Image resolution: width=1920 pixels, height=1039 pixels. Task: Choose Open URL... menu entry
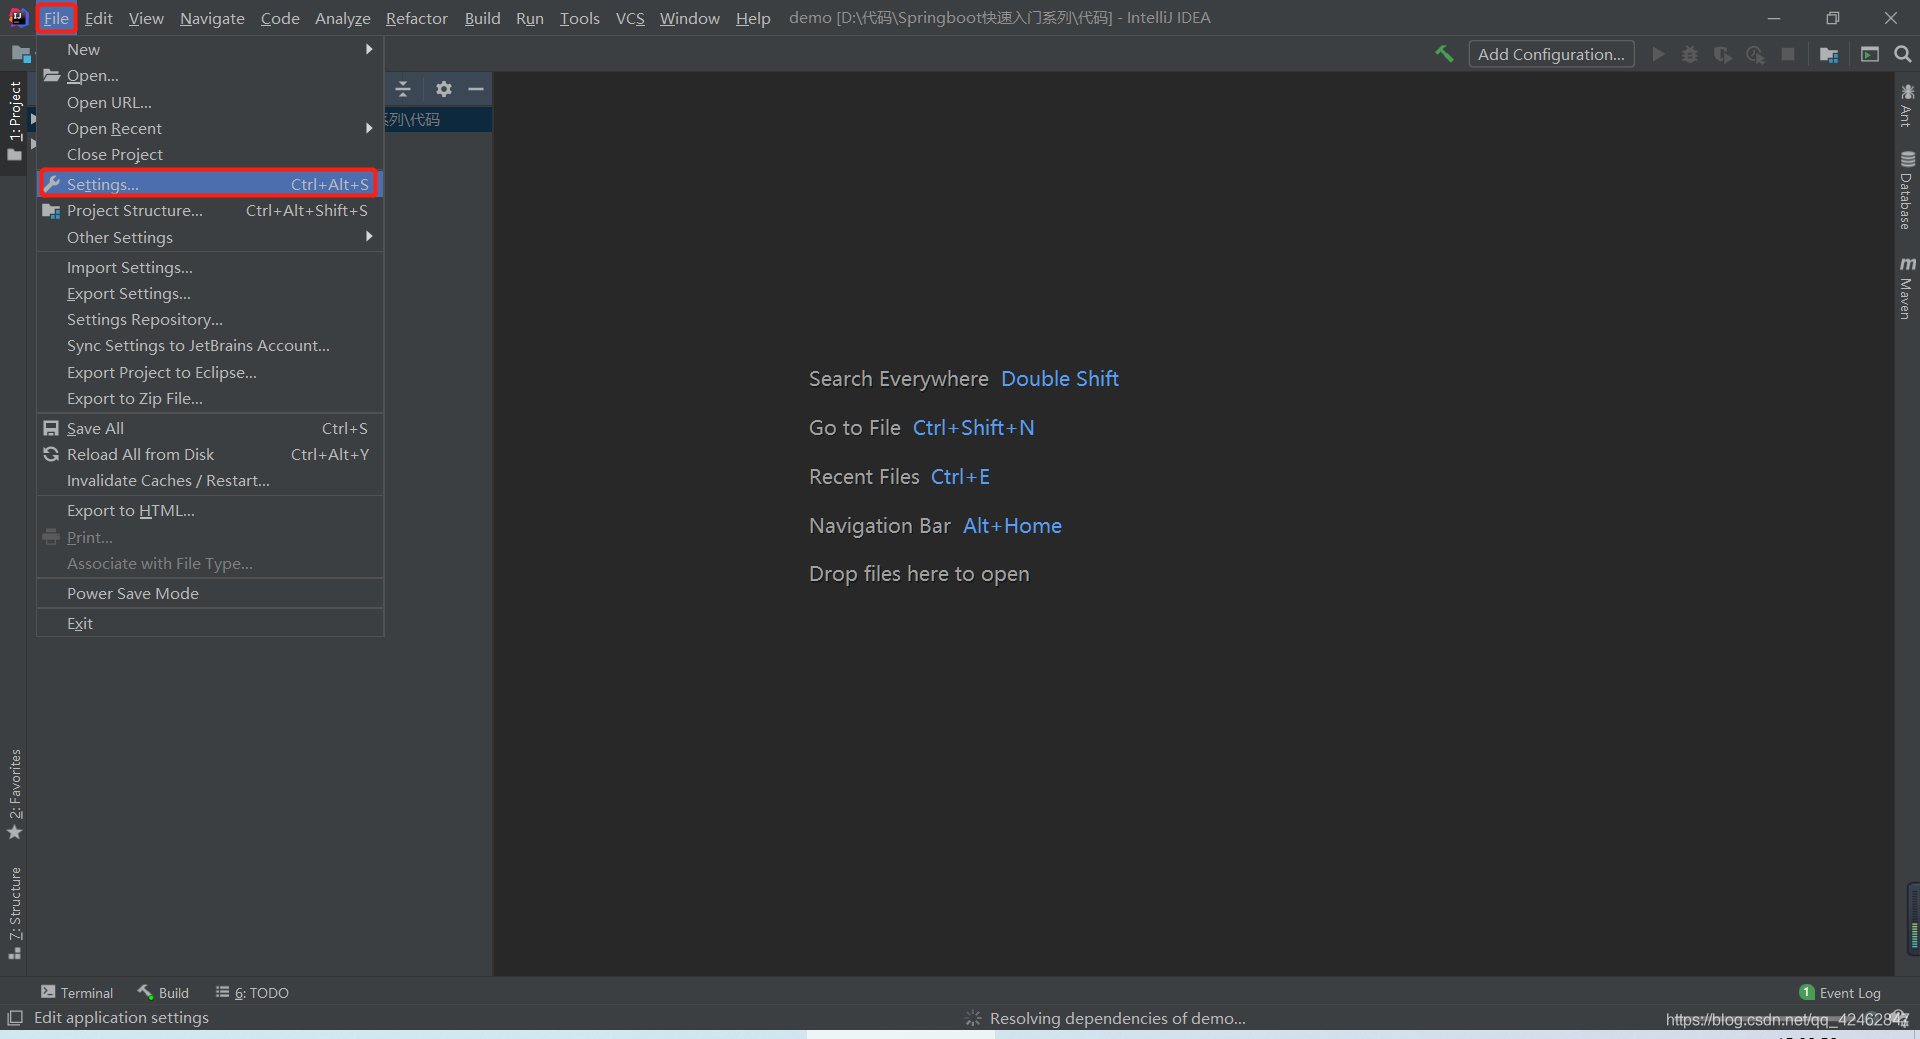click(210, 102)
